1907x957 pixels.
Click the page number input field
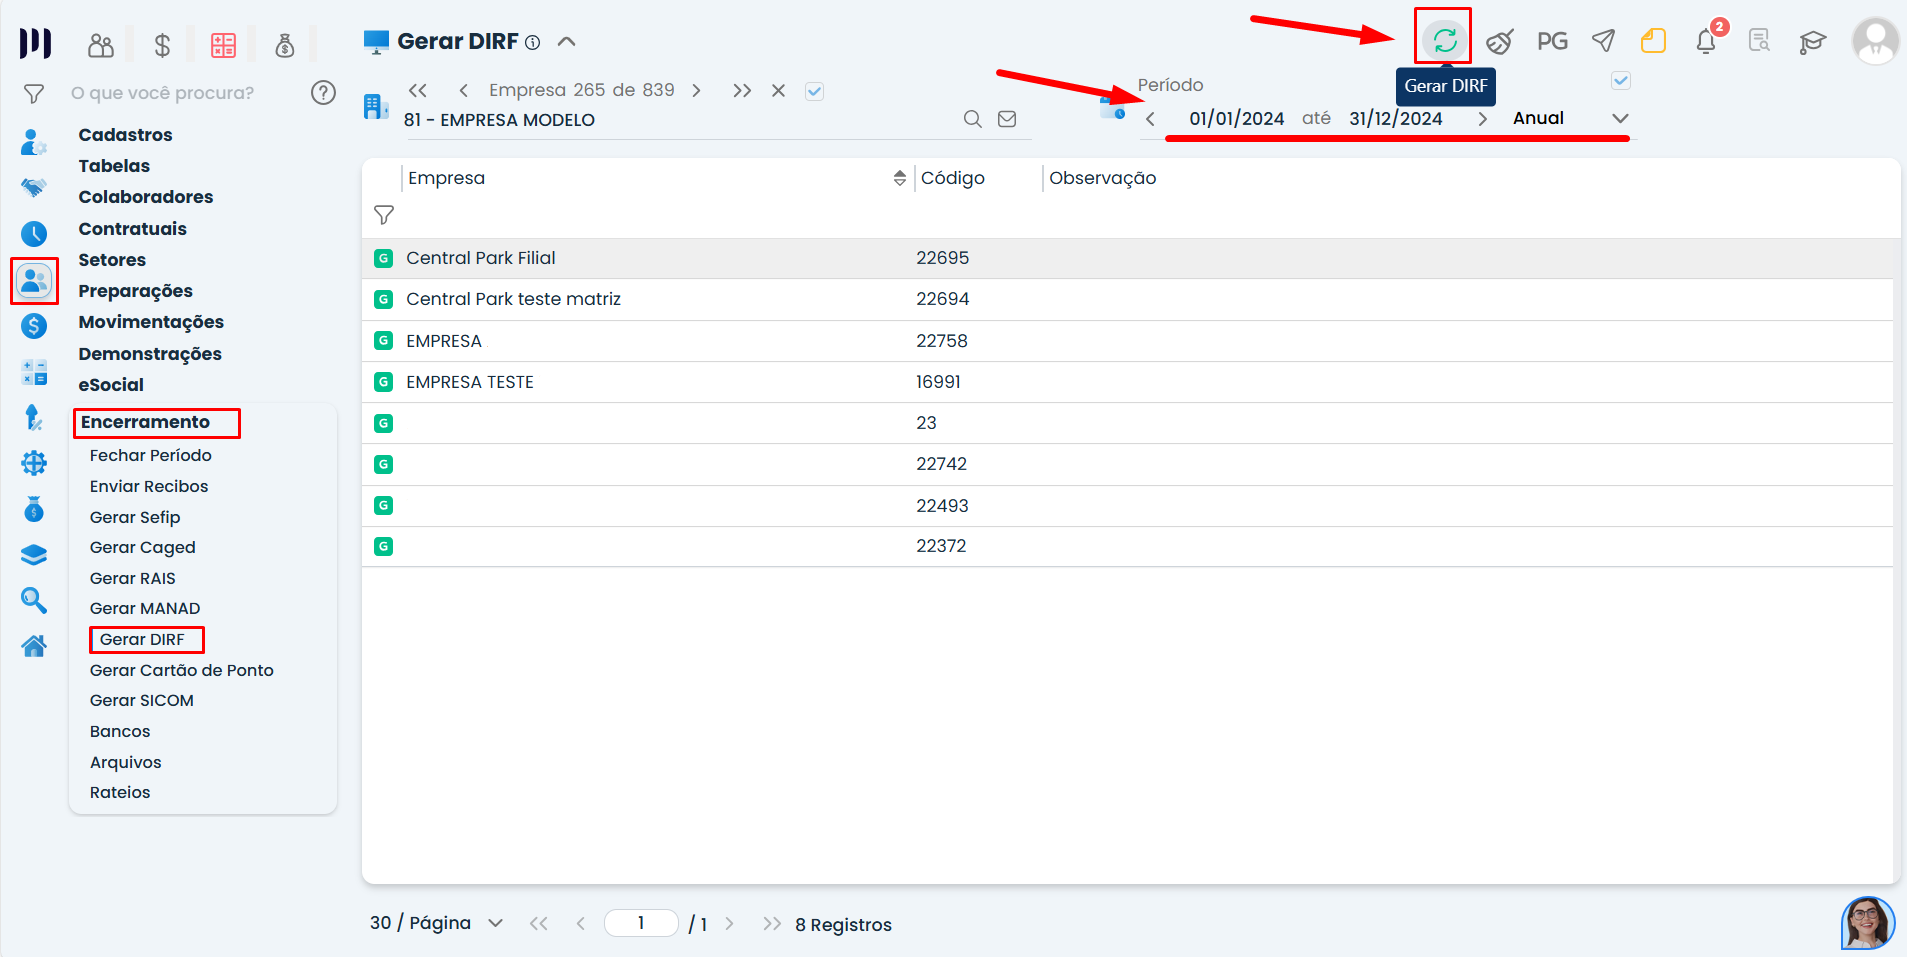point(641,923)
